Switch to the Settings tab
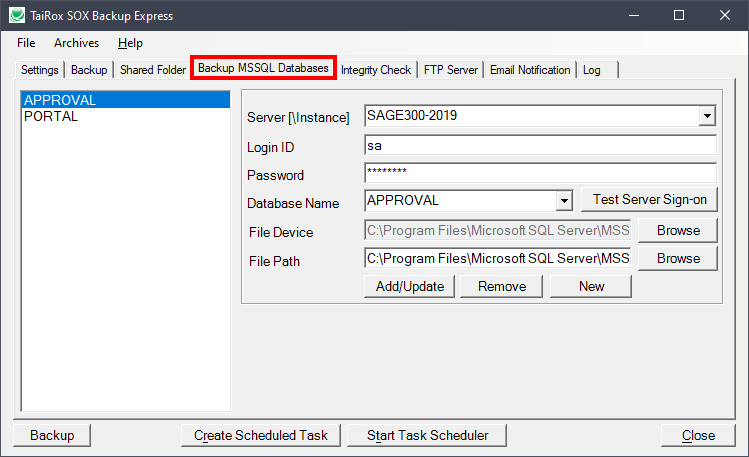This screenshot has width=749, height=457. pyautogui.click(x=40, y=70)
